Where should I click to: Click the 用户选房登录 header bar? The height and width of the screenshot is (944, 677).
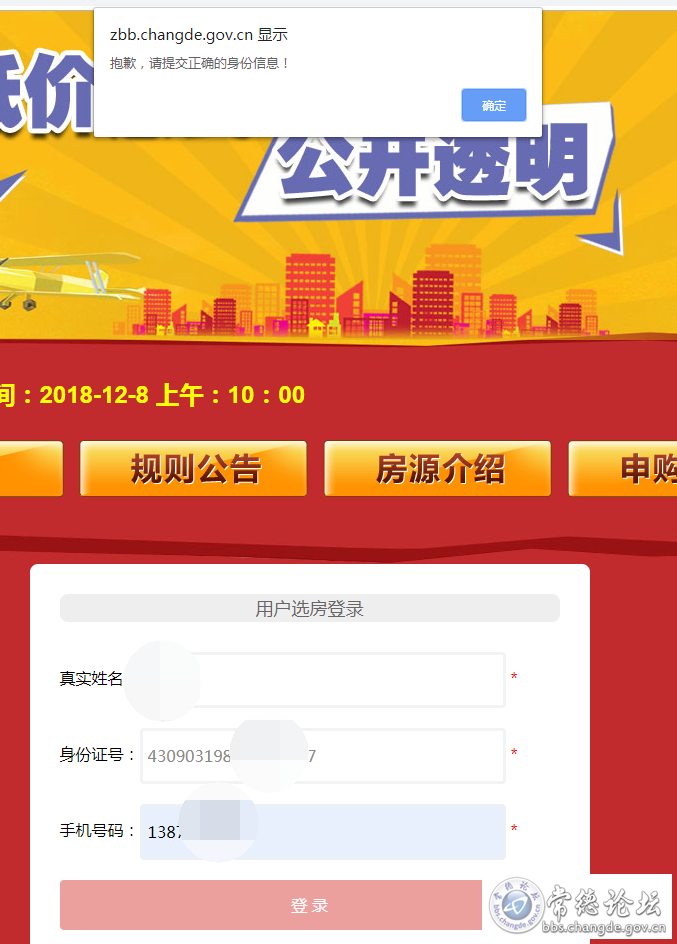tap(310, 608)
